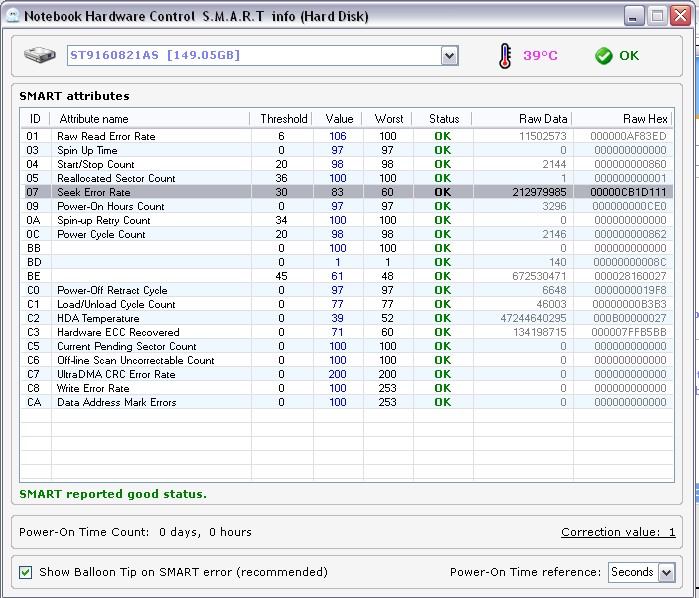The height and width of the screenshot is (598, 699).
Task: Select the Power-On Hours Count row
Action: (347, 206)
